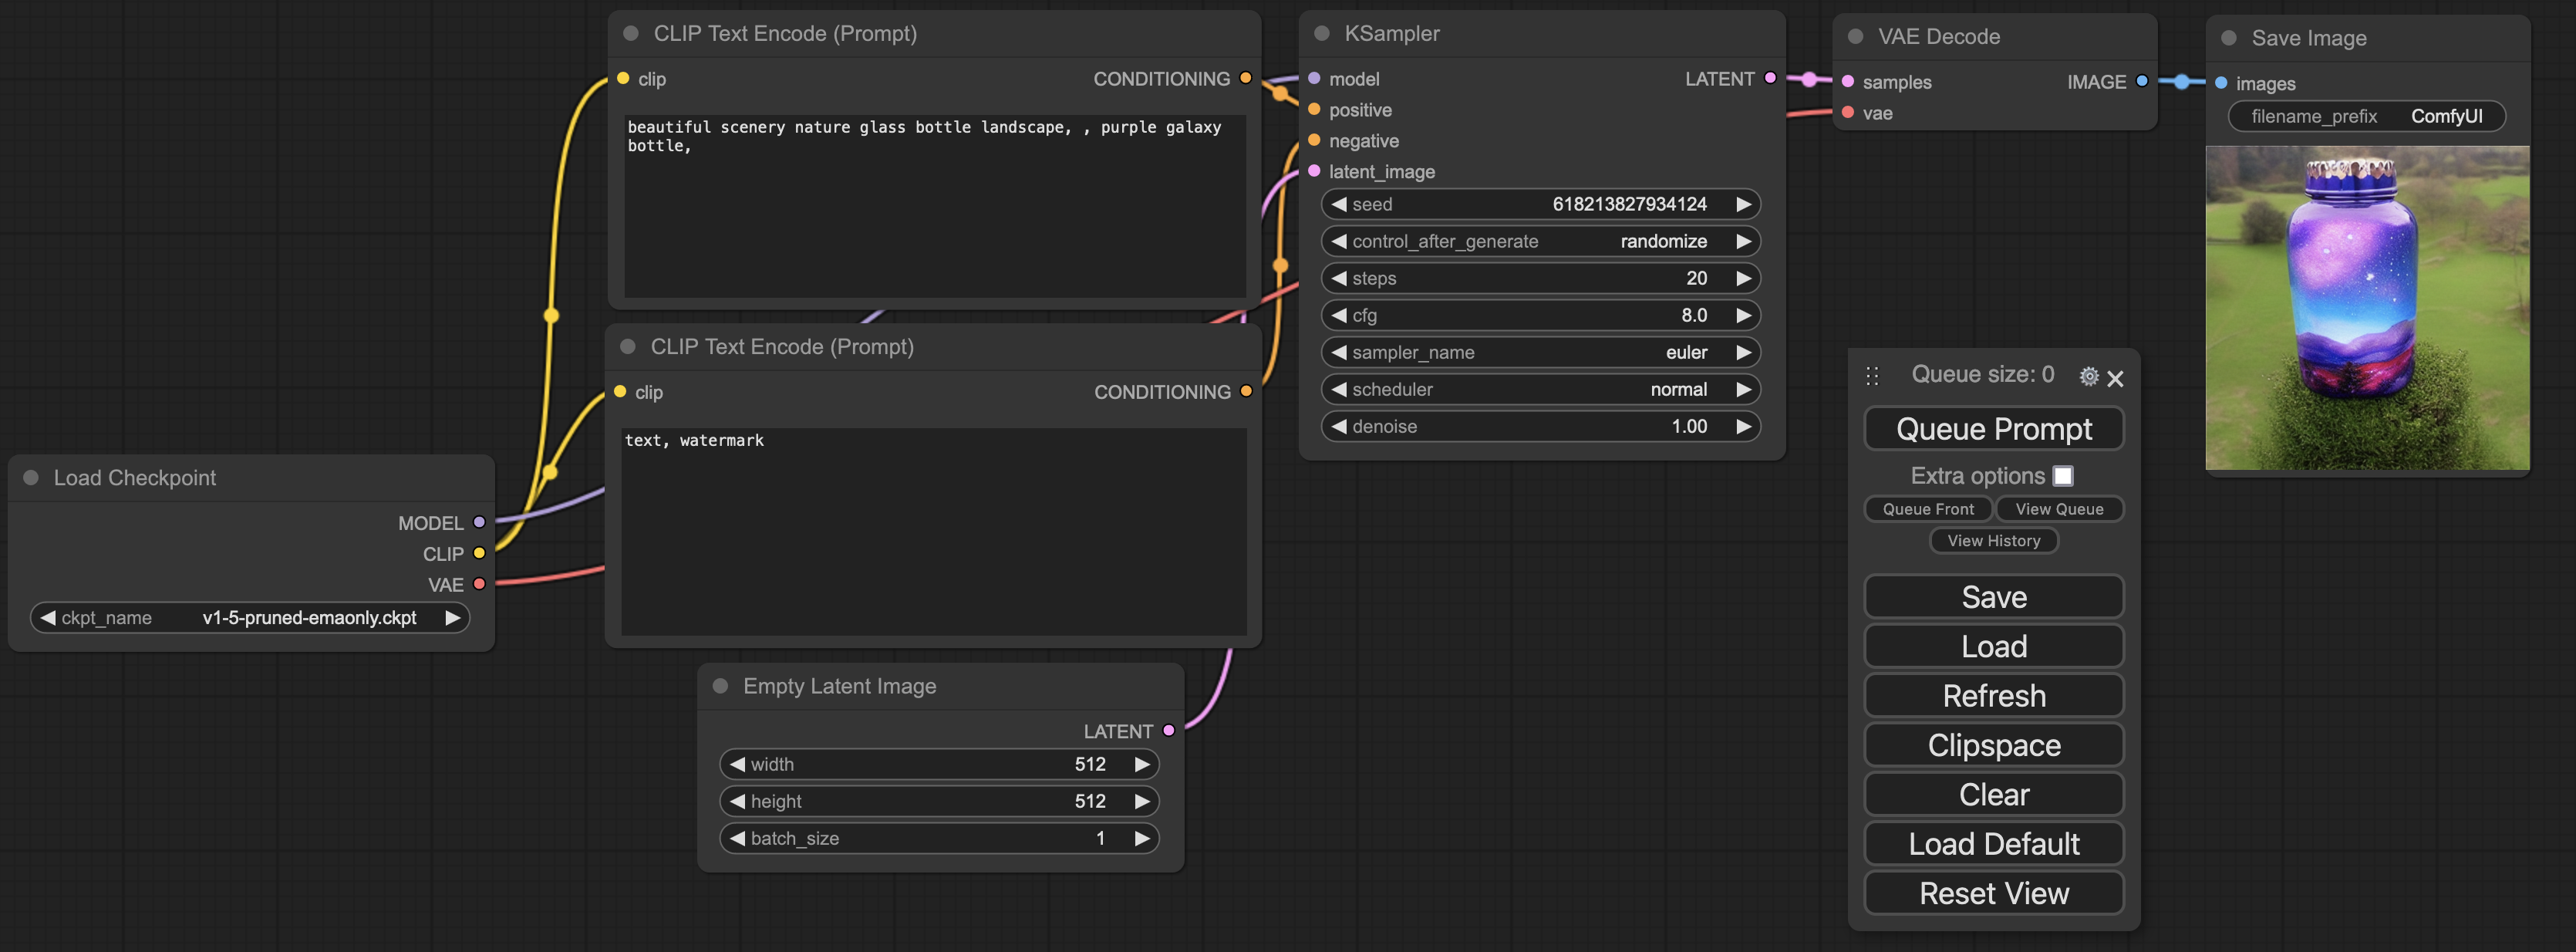
Task: Change control_after_generate randomize option
Action: click(1540, 241)
